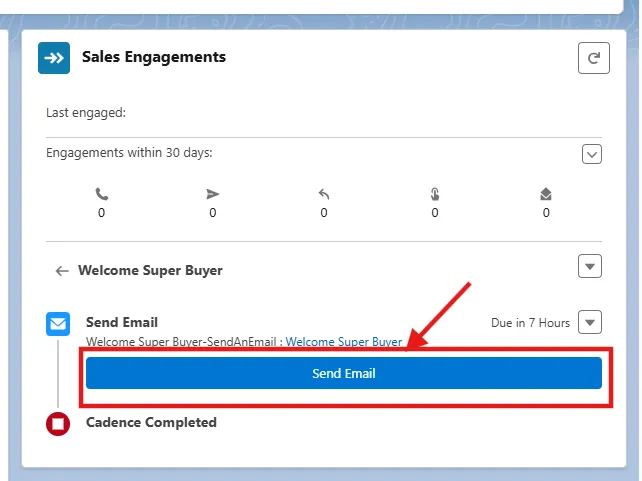Screen dimensions: 642x481
Task: Click the Cadence Completed stop icon
Action: pyautogui.click(x=58, y=424)
